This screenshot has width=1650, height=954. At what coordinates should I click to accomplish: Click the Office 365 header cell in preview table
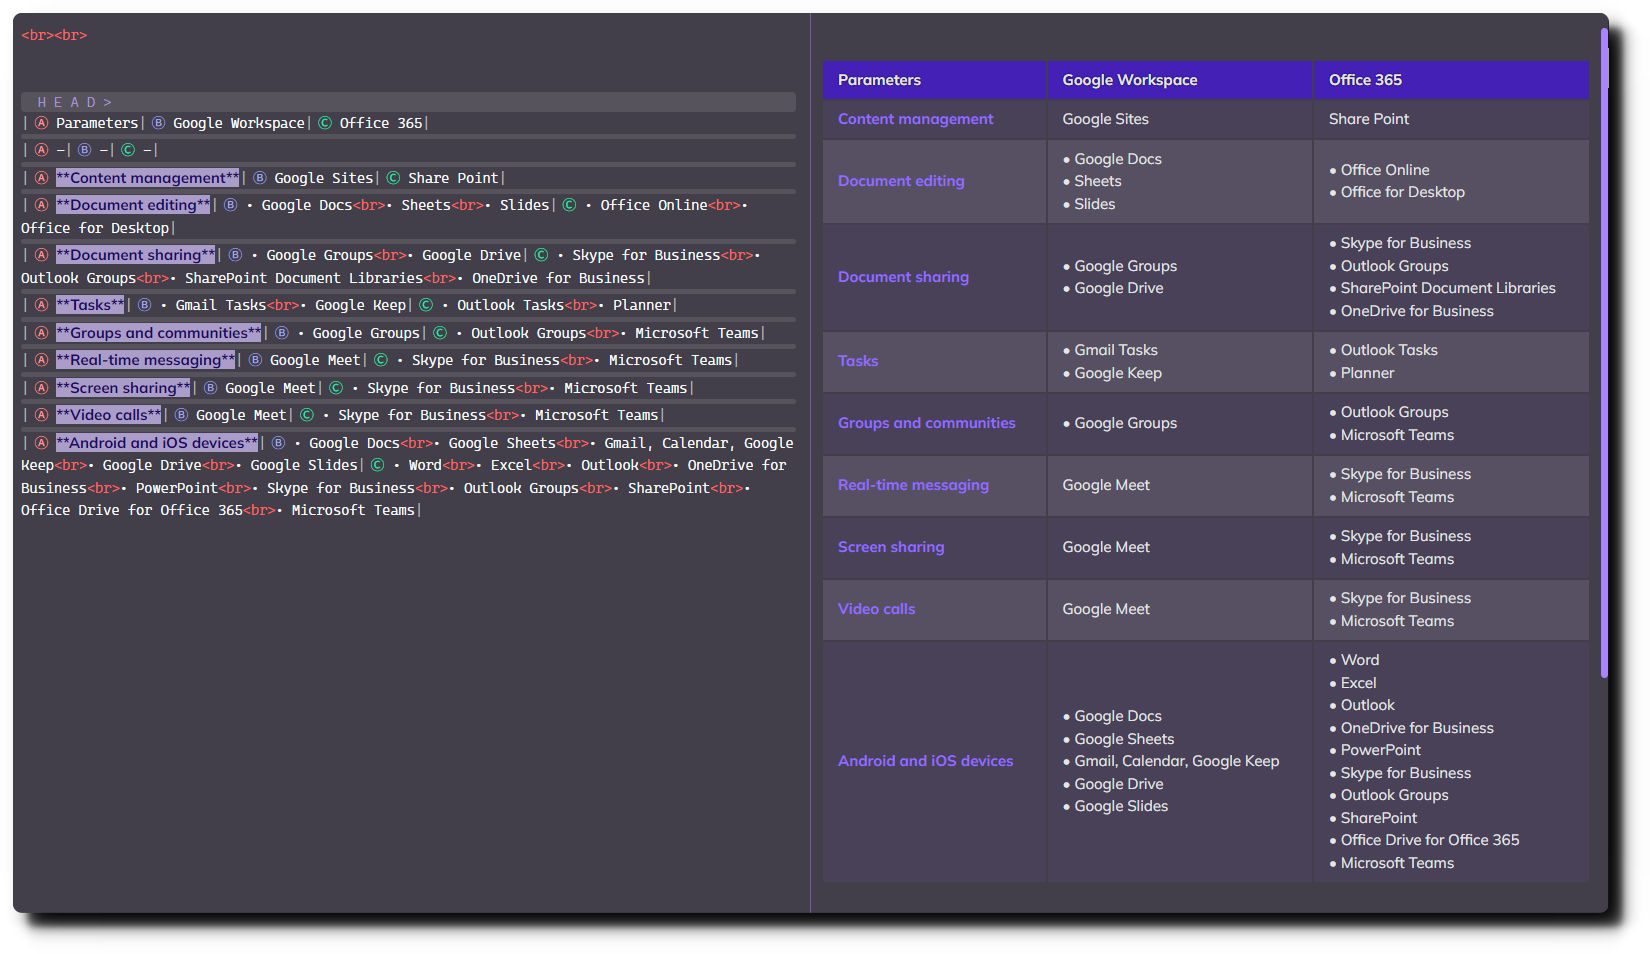[1451, 80]
